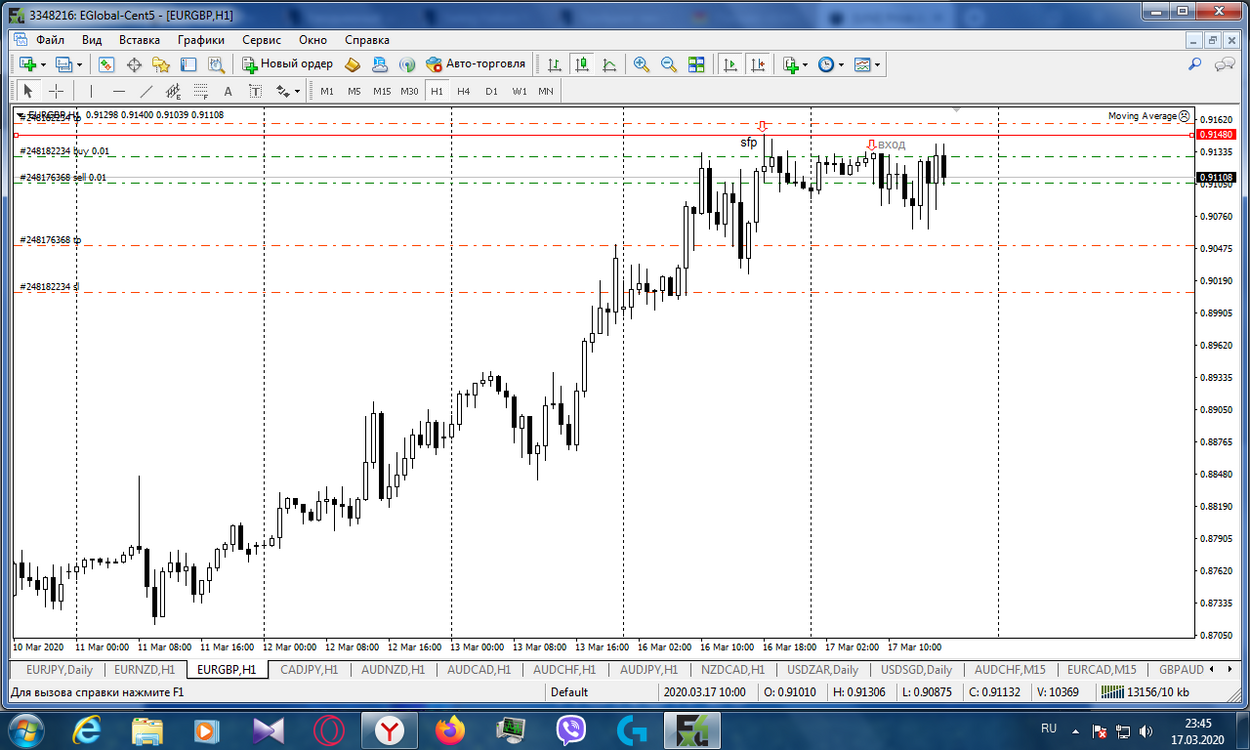Toggle chart auto-scroll
The height and width of the screenshot is (750, 1250).
[731, 64]
